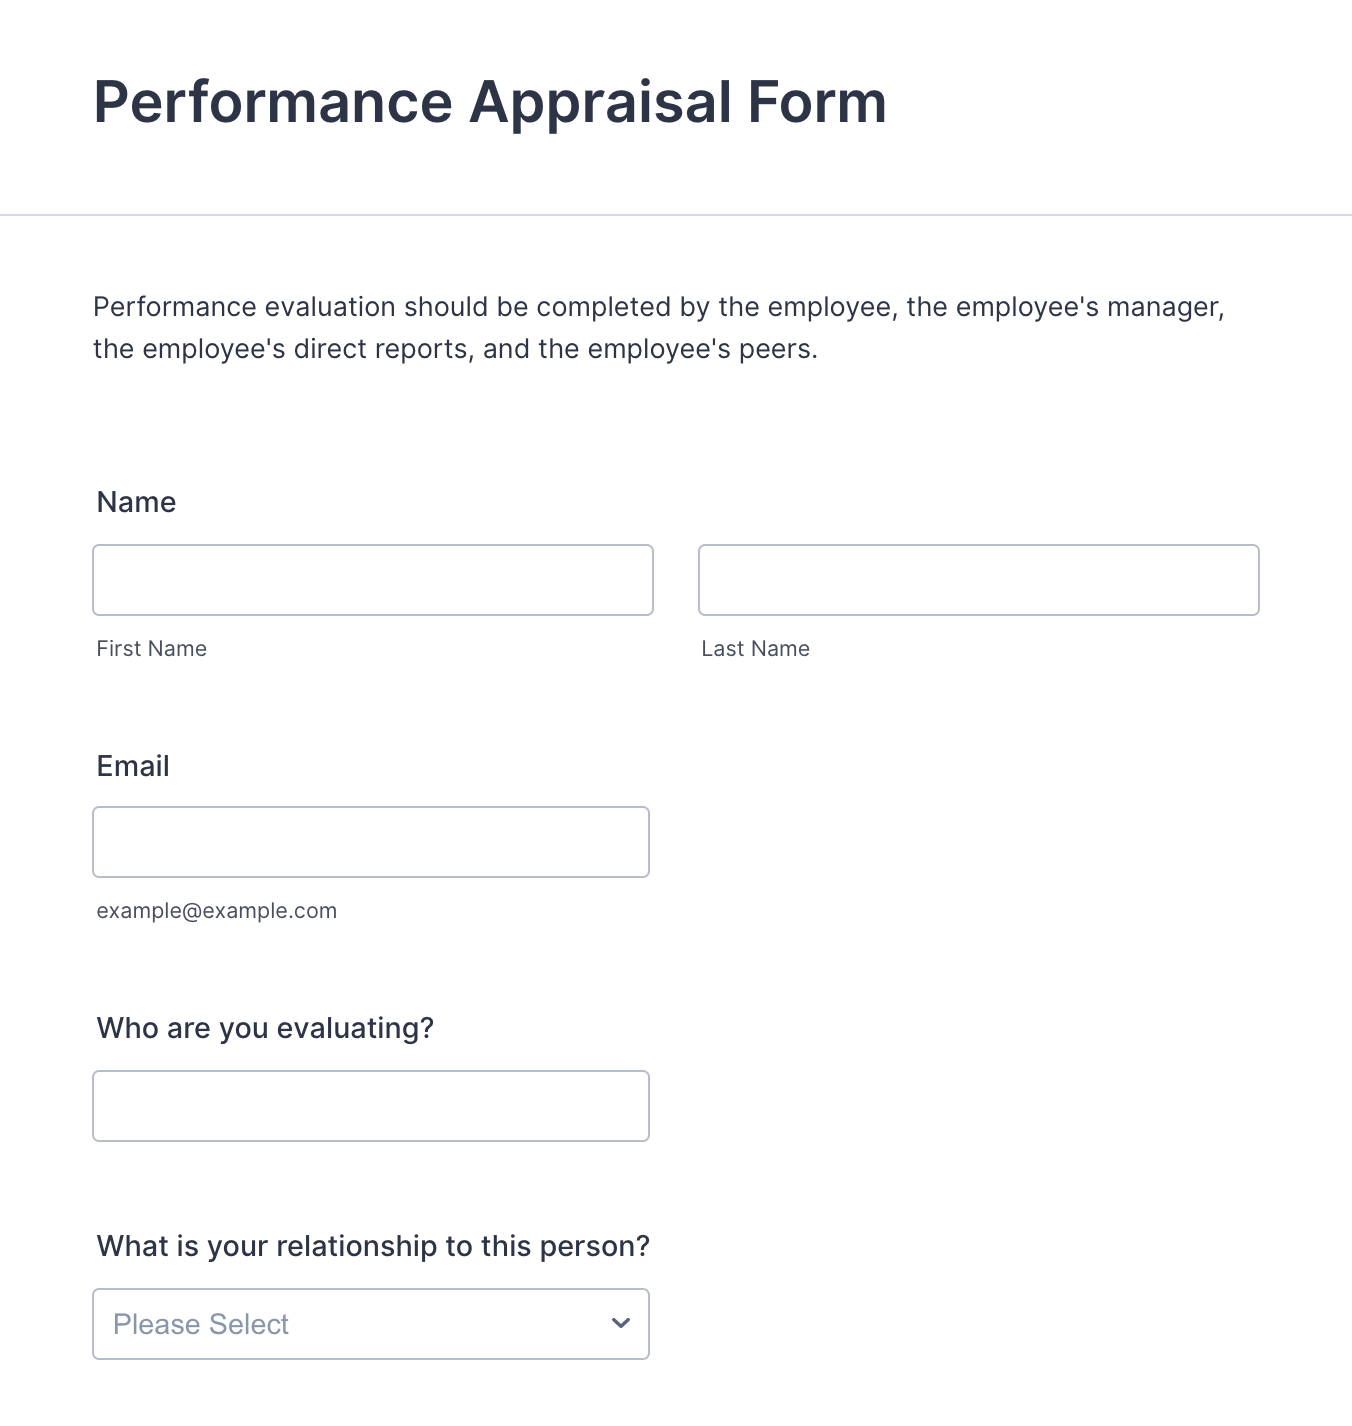The image size is (1352, 1426).
Task: Click the word 'Performance' in the form title
Action: pyautogui.click(x=273, y=102)
